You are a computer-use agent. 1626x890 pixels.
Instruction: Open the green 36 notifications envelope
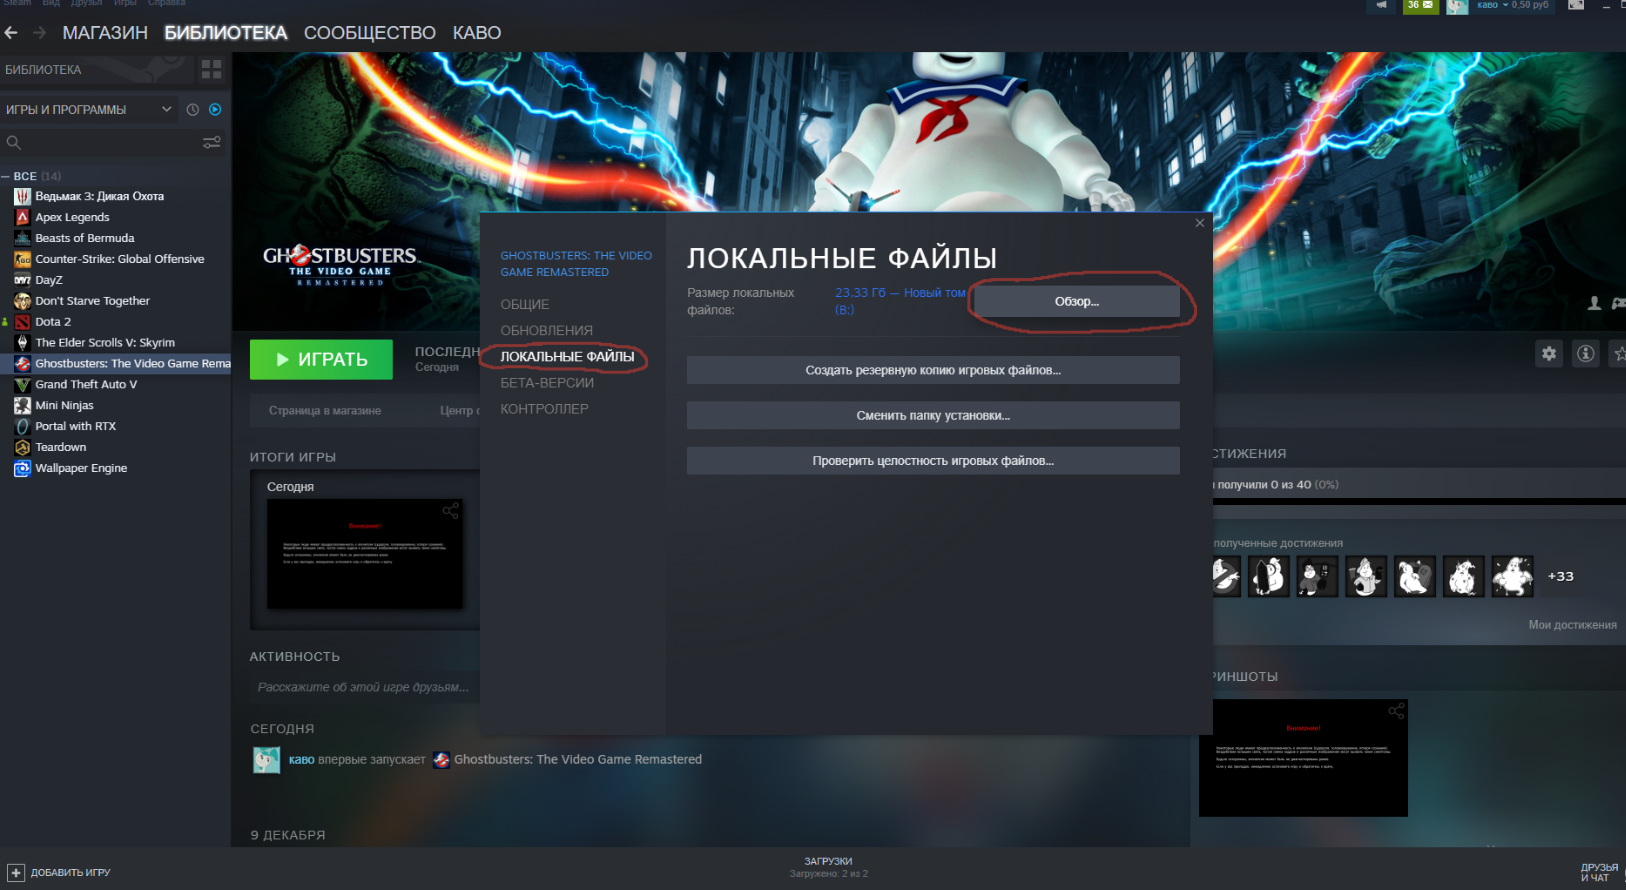pos(1420,6)
